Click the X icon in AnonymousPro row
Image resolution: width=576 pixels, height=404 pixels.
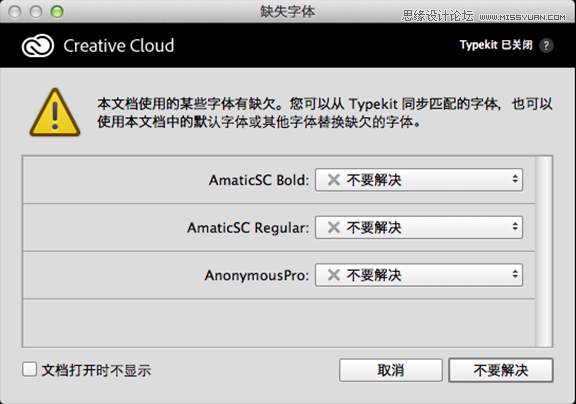334,275
